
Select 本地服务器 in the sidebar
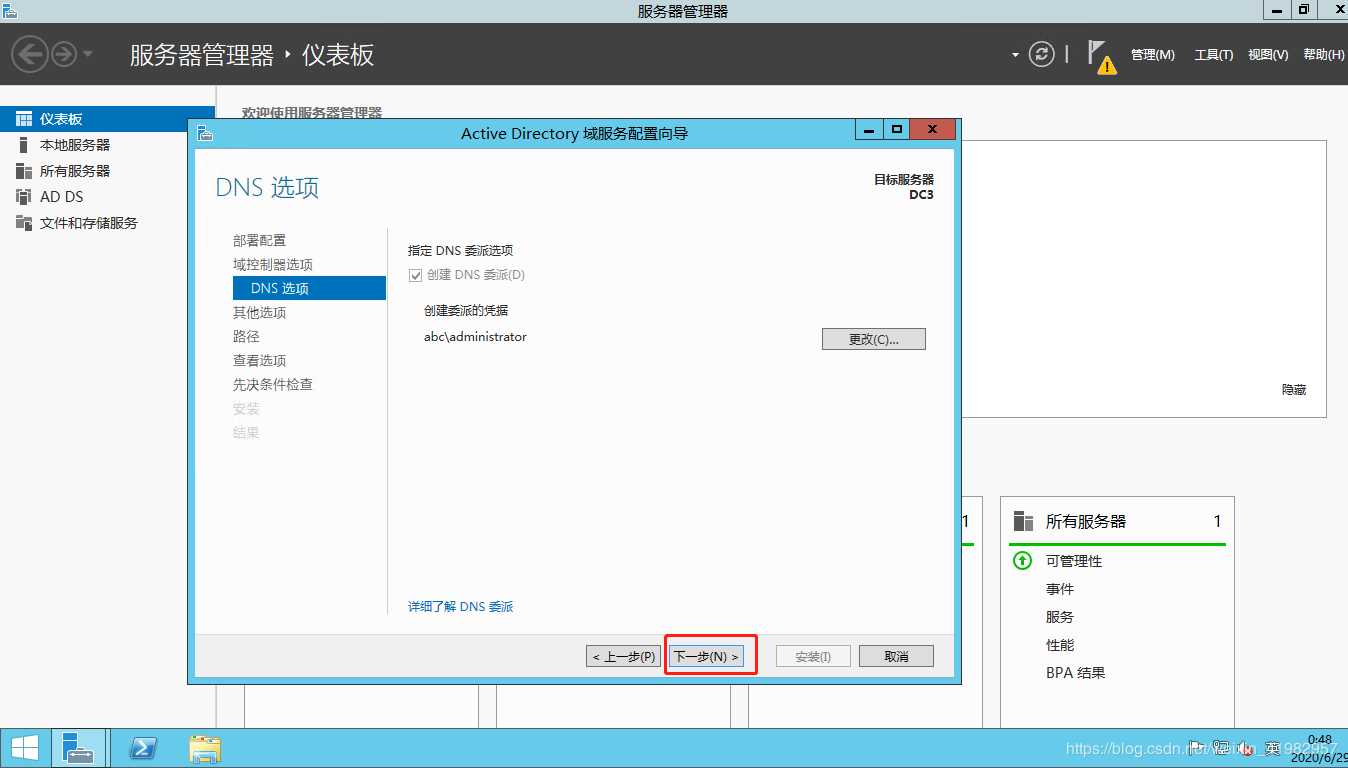point(107,145)
